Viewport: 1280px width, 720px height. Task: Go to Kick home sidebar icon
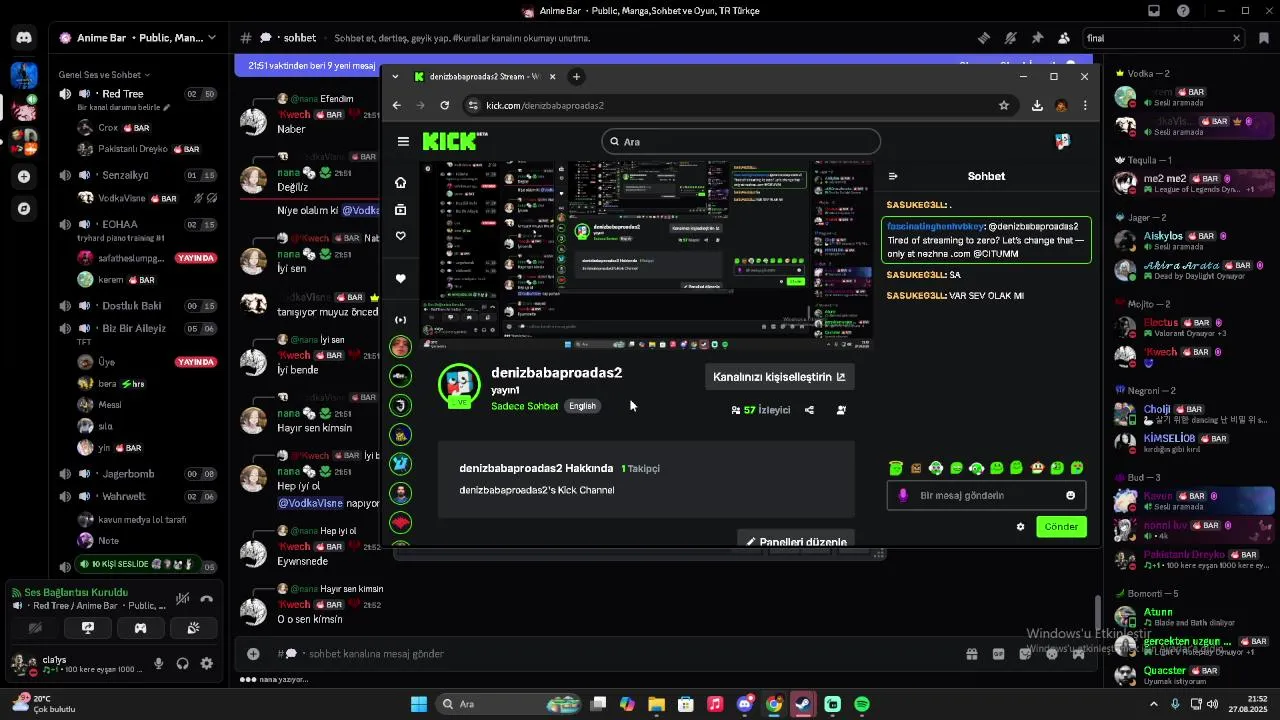[x=401, y=183]
